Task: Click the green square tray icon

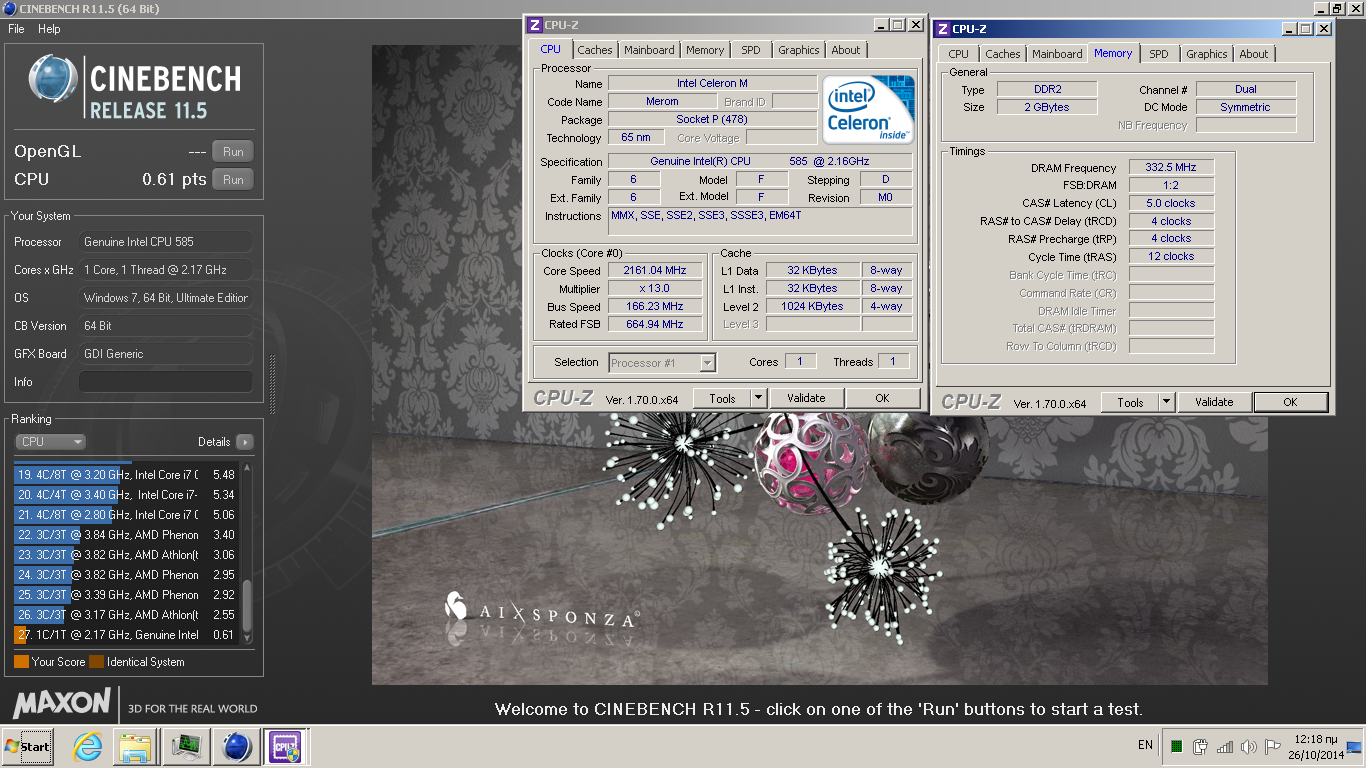Action: (1177, 746)
